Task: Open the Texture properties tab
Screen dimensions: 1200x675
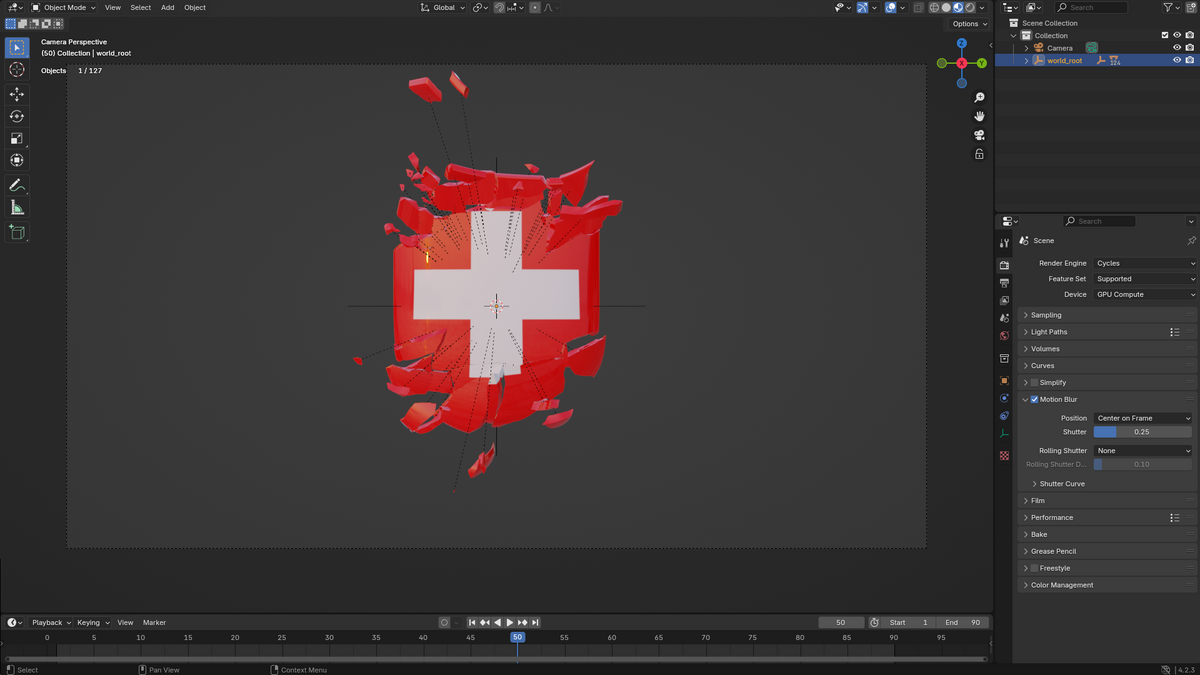Action: pos(1004,456)
